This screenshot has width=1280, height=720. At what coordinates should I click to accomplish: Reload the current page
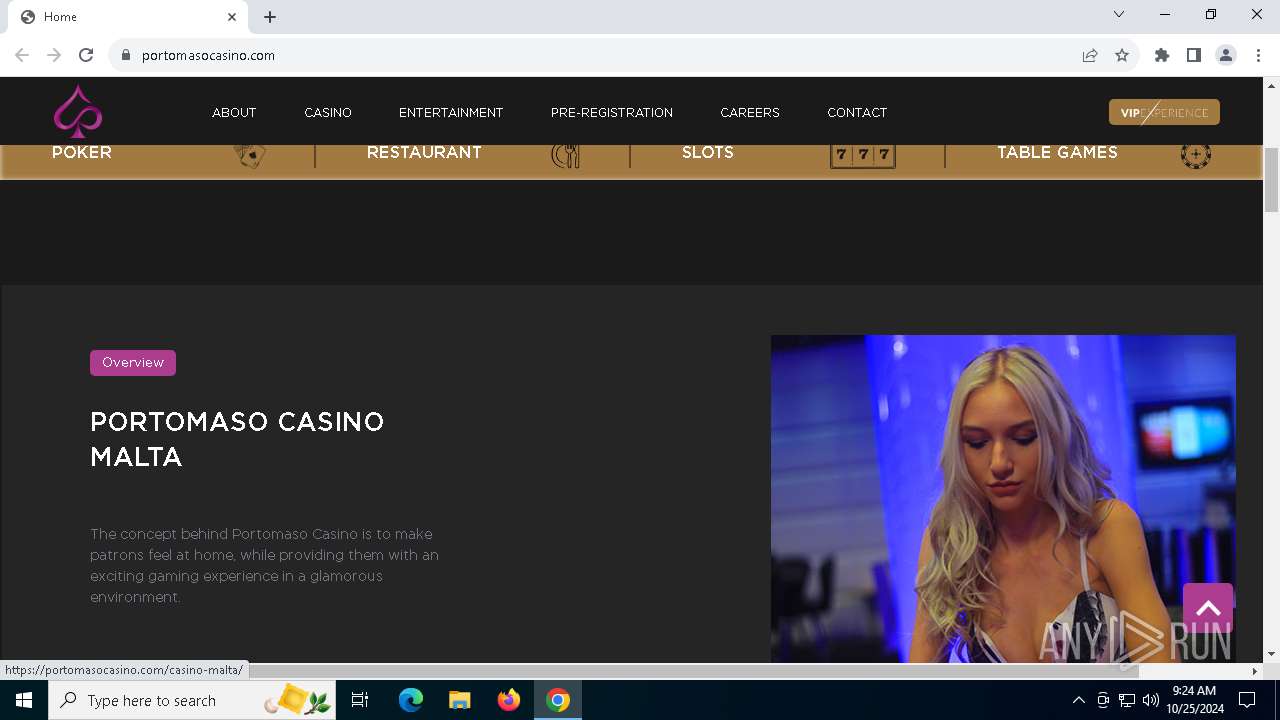[86, 55]
